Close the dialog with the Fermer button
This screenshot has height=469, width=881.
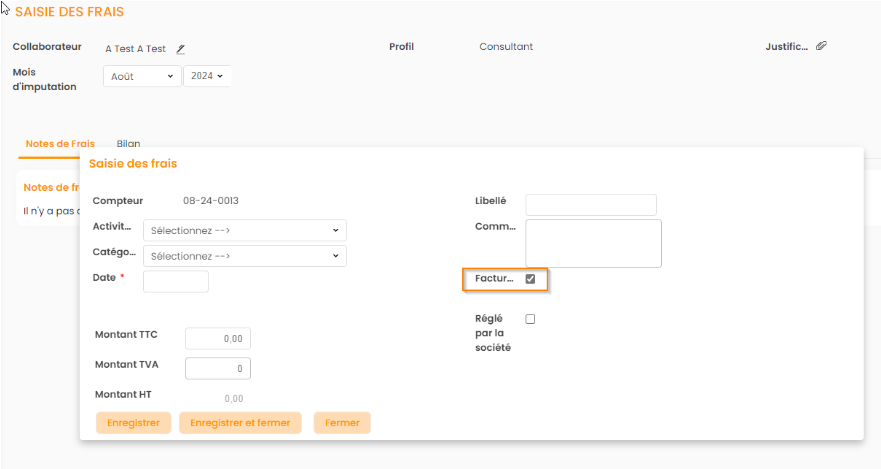(342, 423)
